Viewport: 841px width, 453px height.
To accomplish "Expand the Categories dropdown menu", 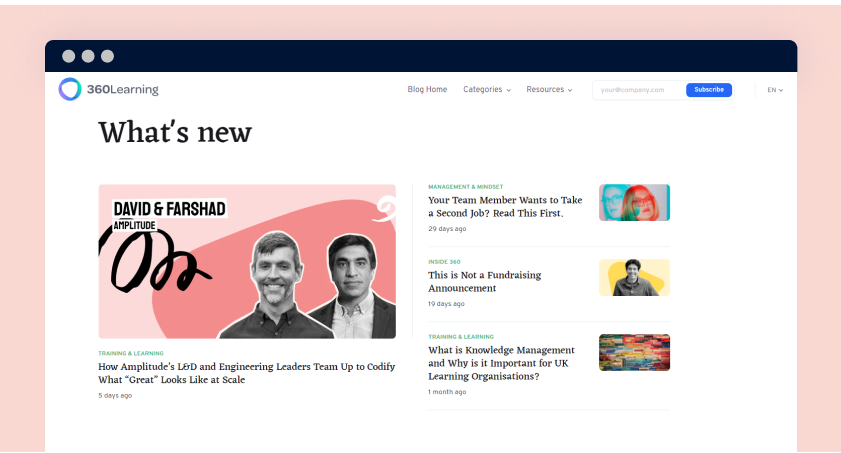I will (486, 90).
